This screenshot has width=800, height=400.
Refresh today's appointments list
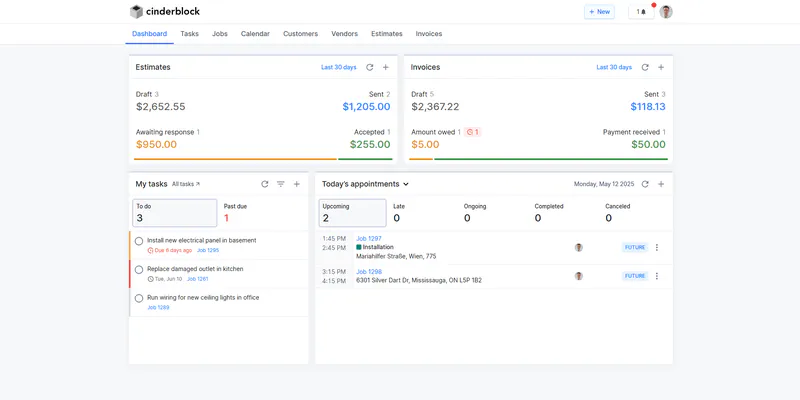645,184
